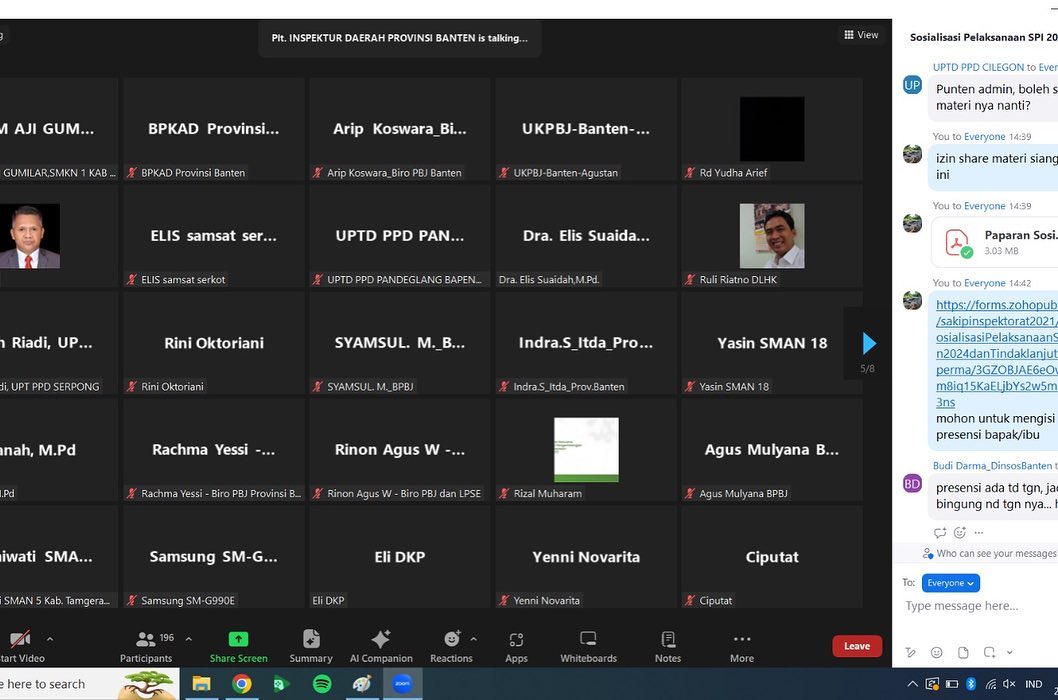1058x700 pixels.
Task: Open the View layout menu
Action: [861, 35]
